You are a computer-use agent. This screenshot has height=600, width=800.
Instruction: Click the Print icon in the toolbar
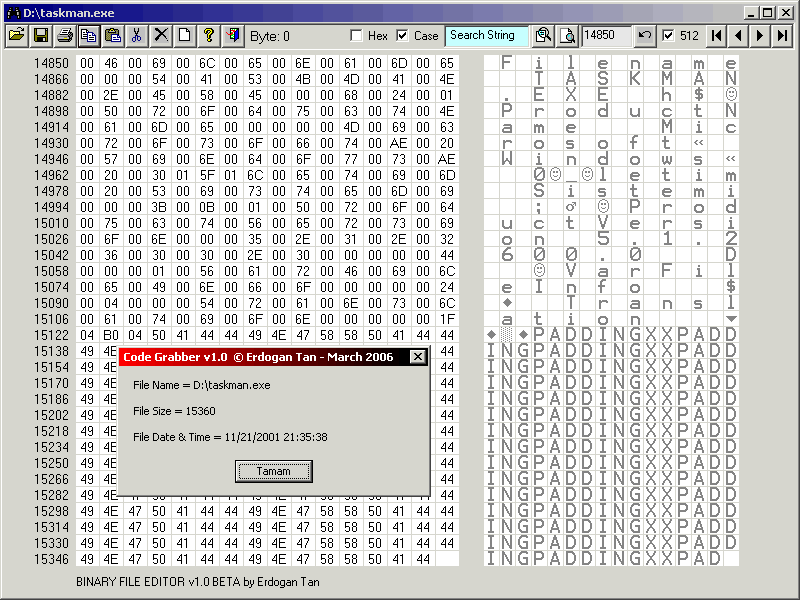[x=65, y=35]
